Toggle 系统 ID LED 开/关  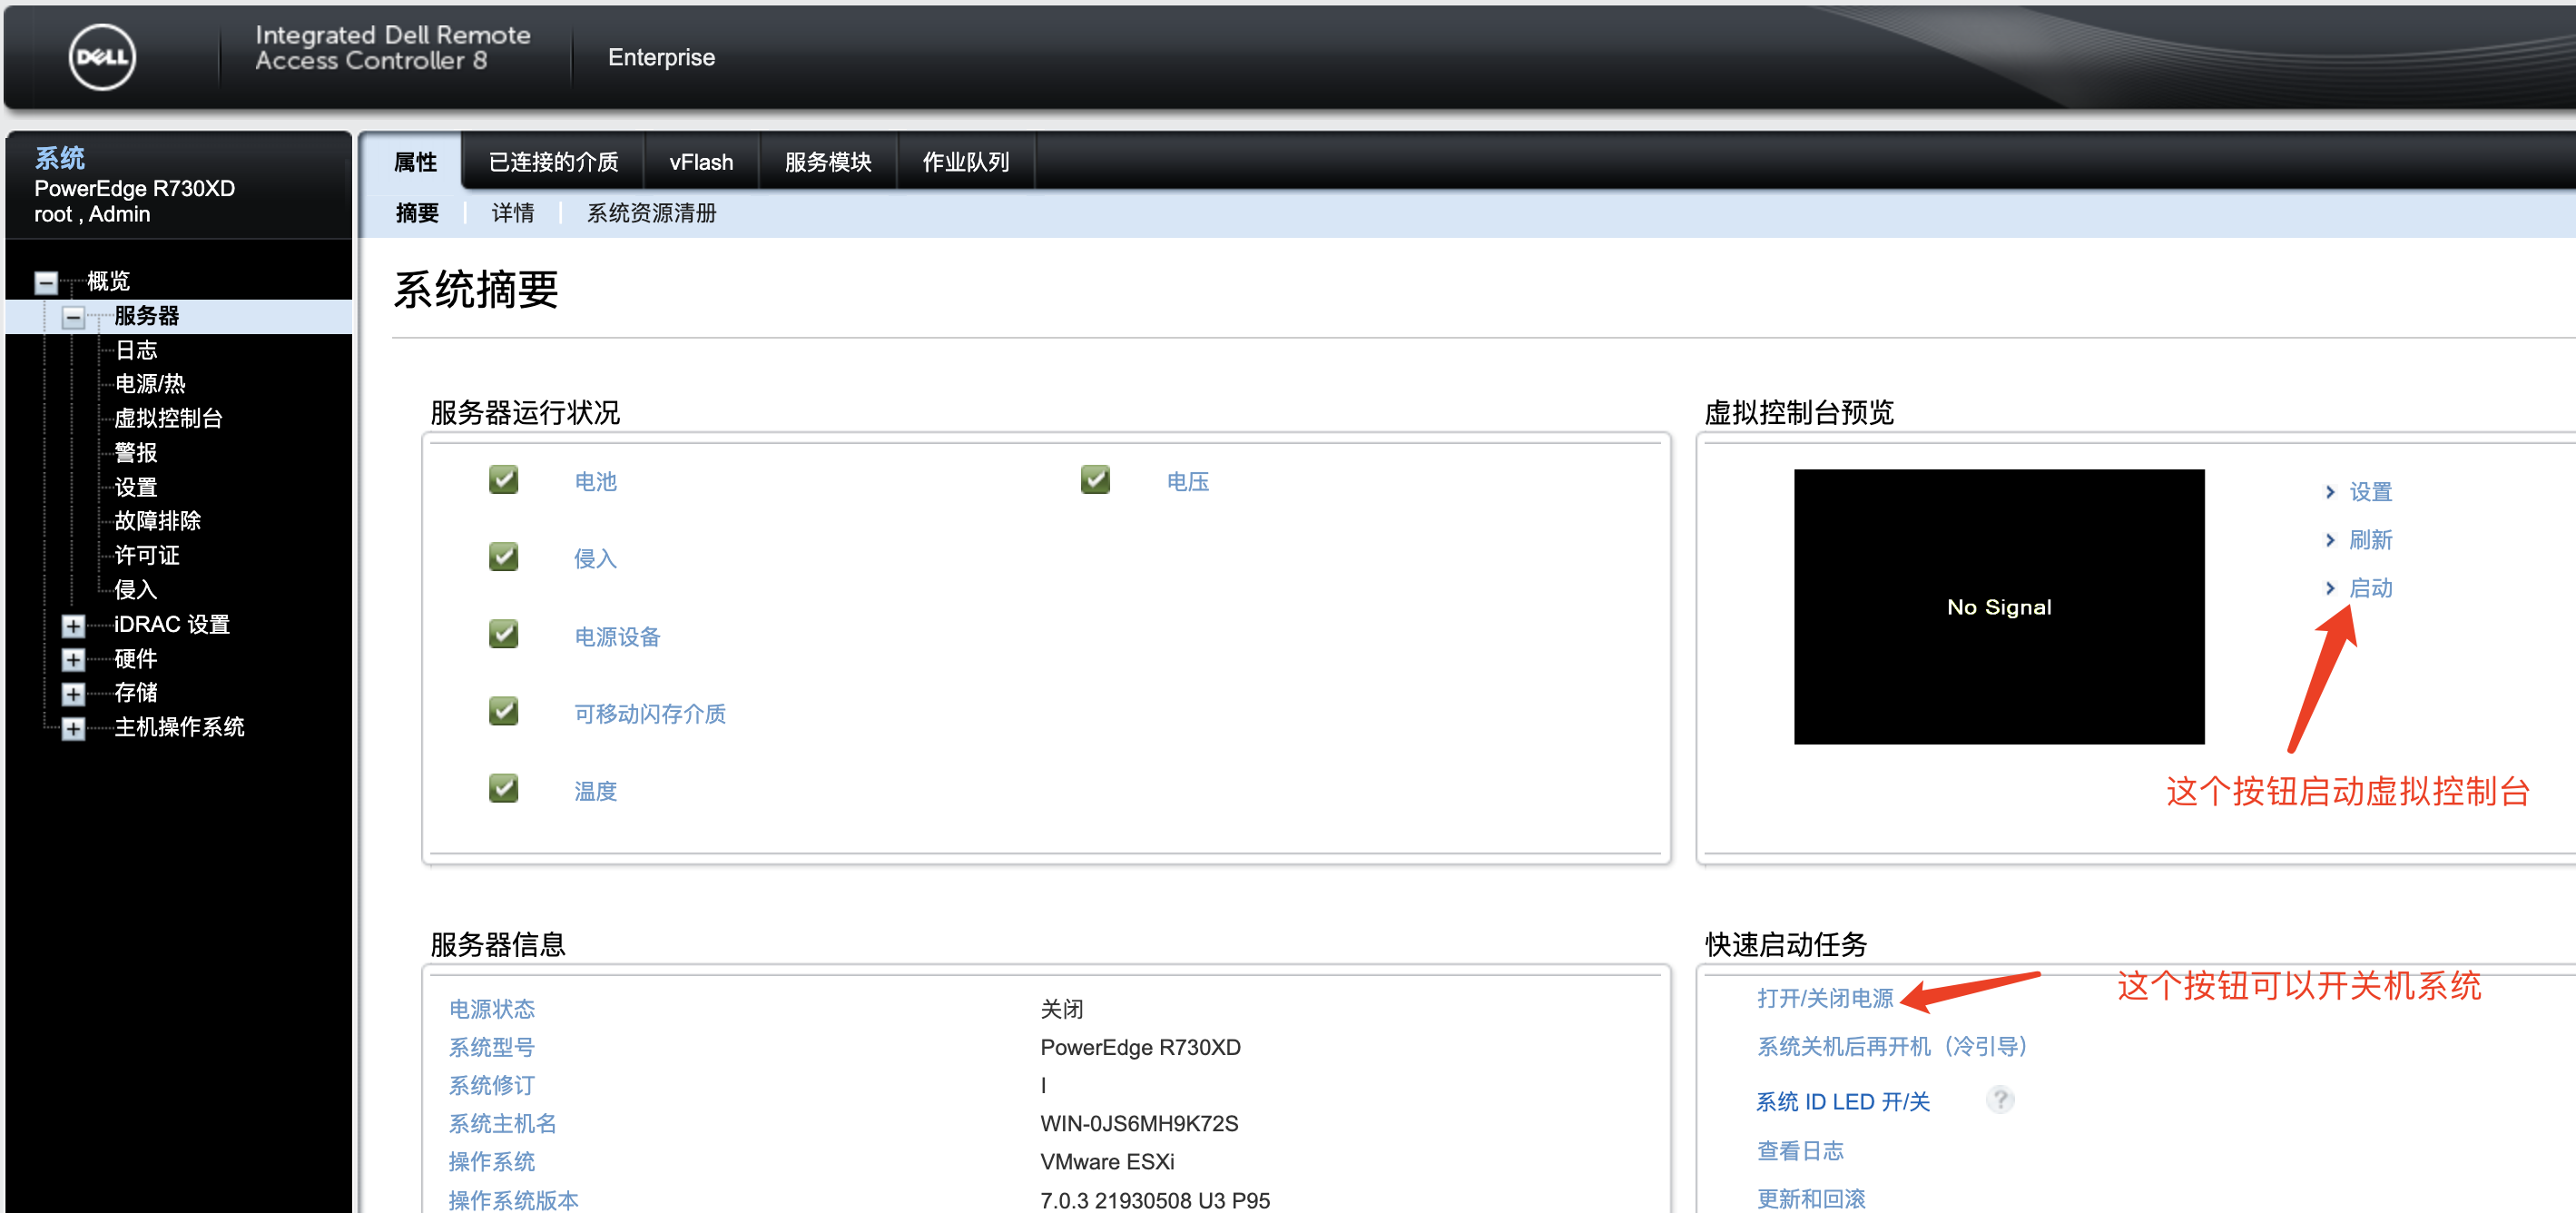pyautogui.click(x=1843, y=1102)
